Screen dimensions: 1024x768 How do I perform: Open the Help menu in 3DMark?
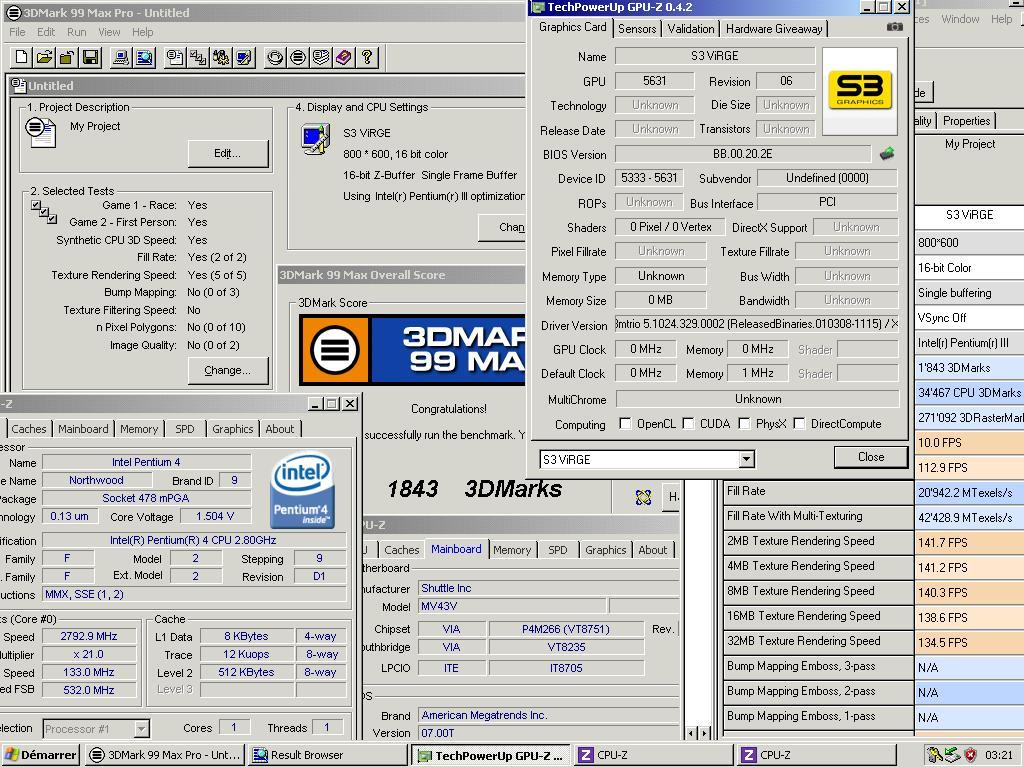coord(142,32)
